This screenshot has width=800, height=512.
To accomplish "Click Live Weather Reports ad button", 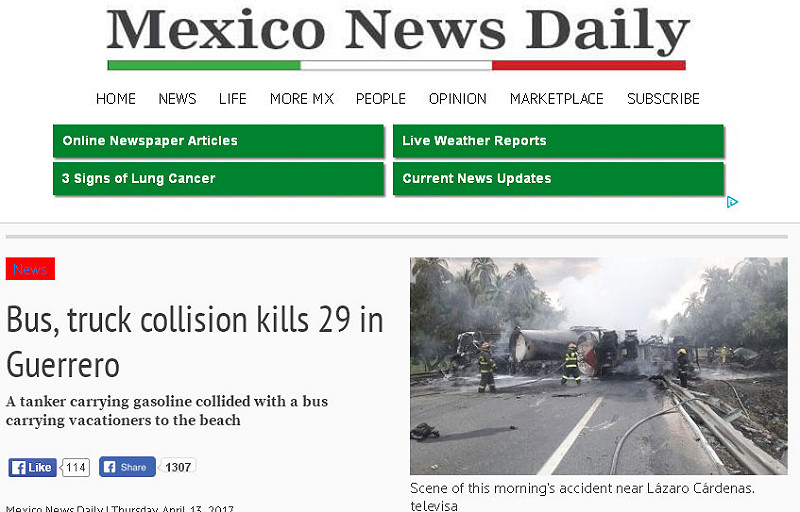I will coord(558,141).
